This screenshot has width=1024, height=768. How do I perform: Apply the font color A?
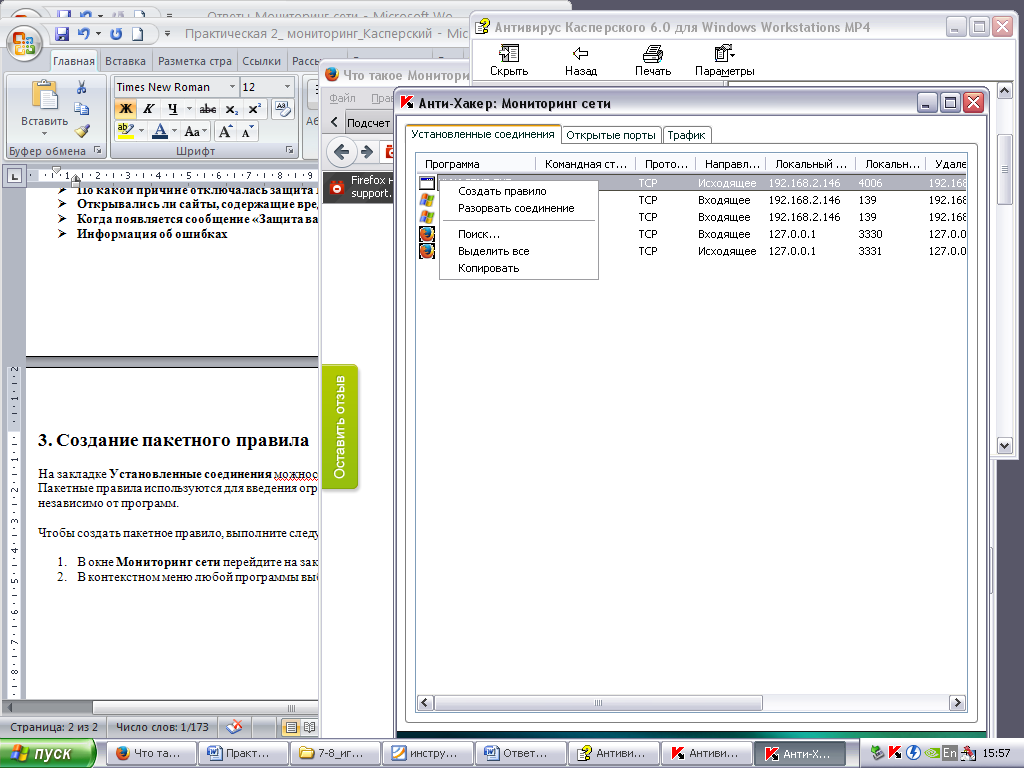coord(160,131)
